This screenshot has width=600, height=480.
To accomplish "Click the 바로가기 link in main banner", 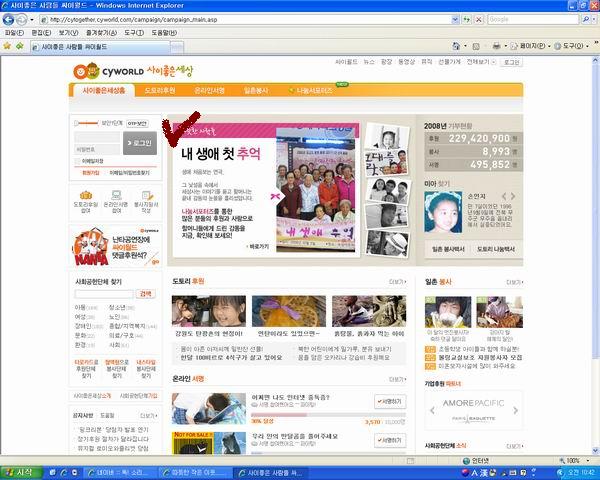I will point(258,247).
